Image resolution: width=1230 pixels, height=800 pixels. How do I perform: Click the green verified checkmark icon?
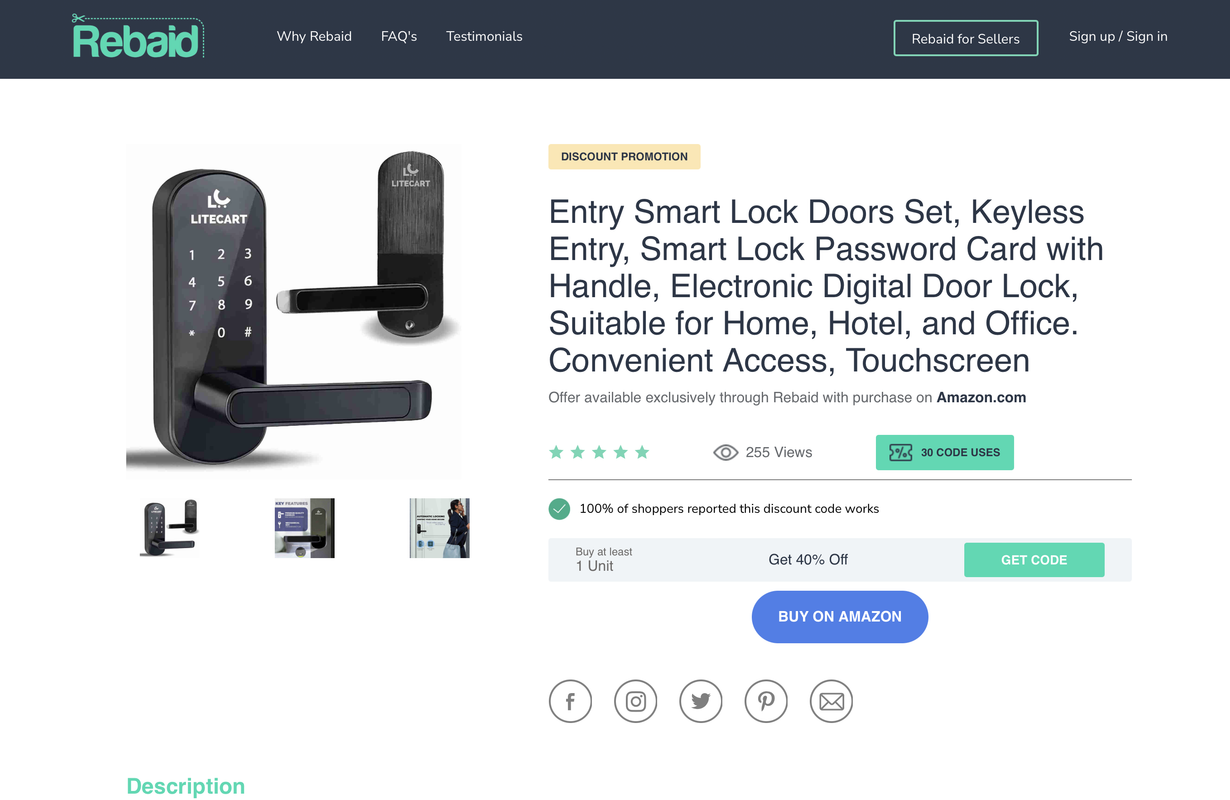coord(560,508)
